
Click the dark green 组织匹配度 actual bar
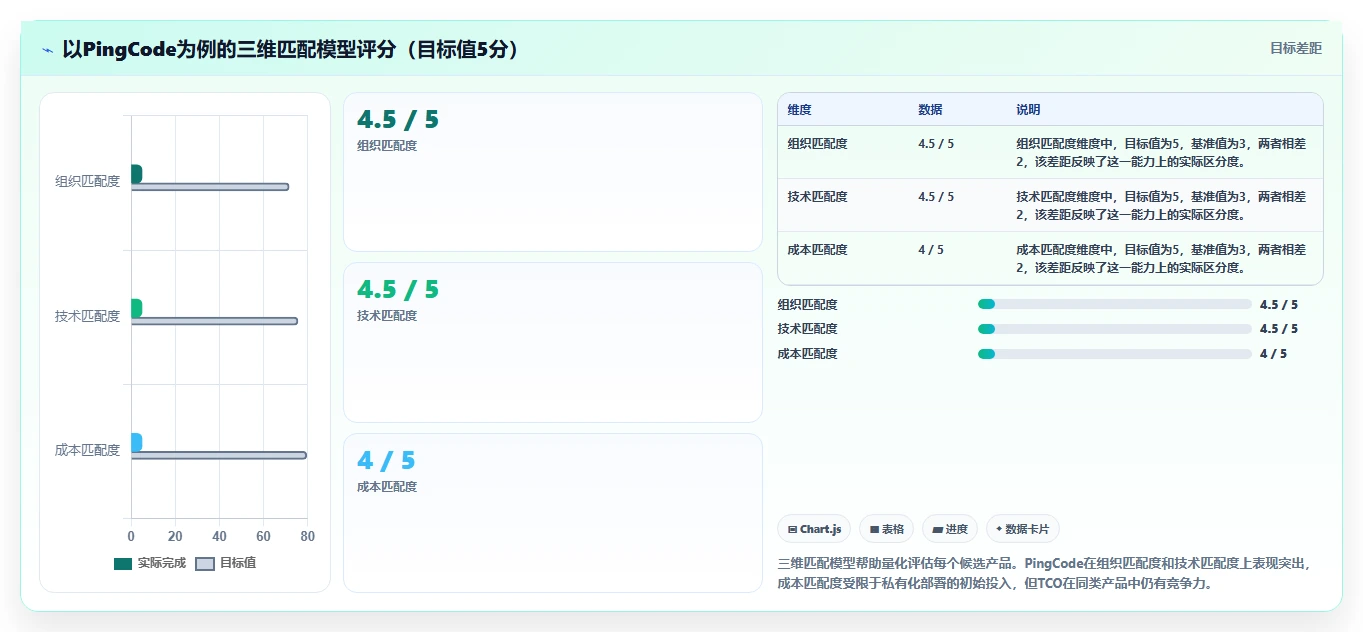(x=136, y=174)
